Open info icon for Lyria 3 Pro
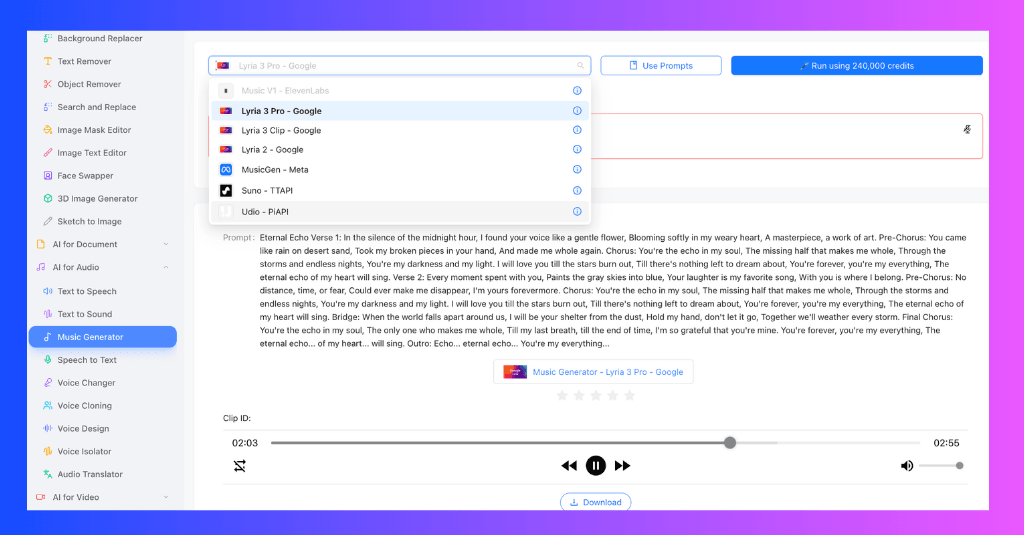1024x535 pixels. click(x=577, y=111)
